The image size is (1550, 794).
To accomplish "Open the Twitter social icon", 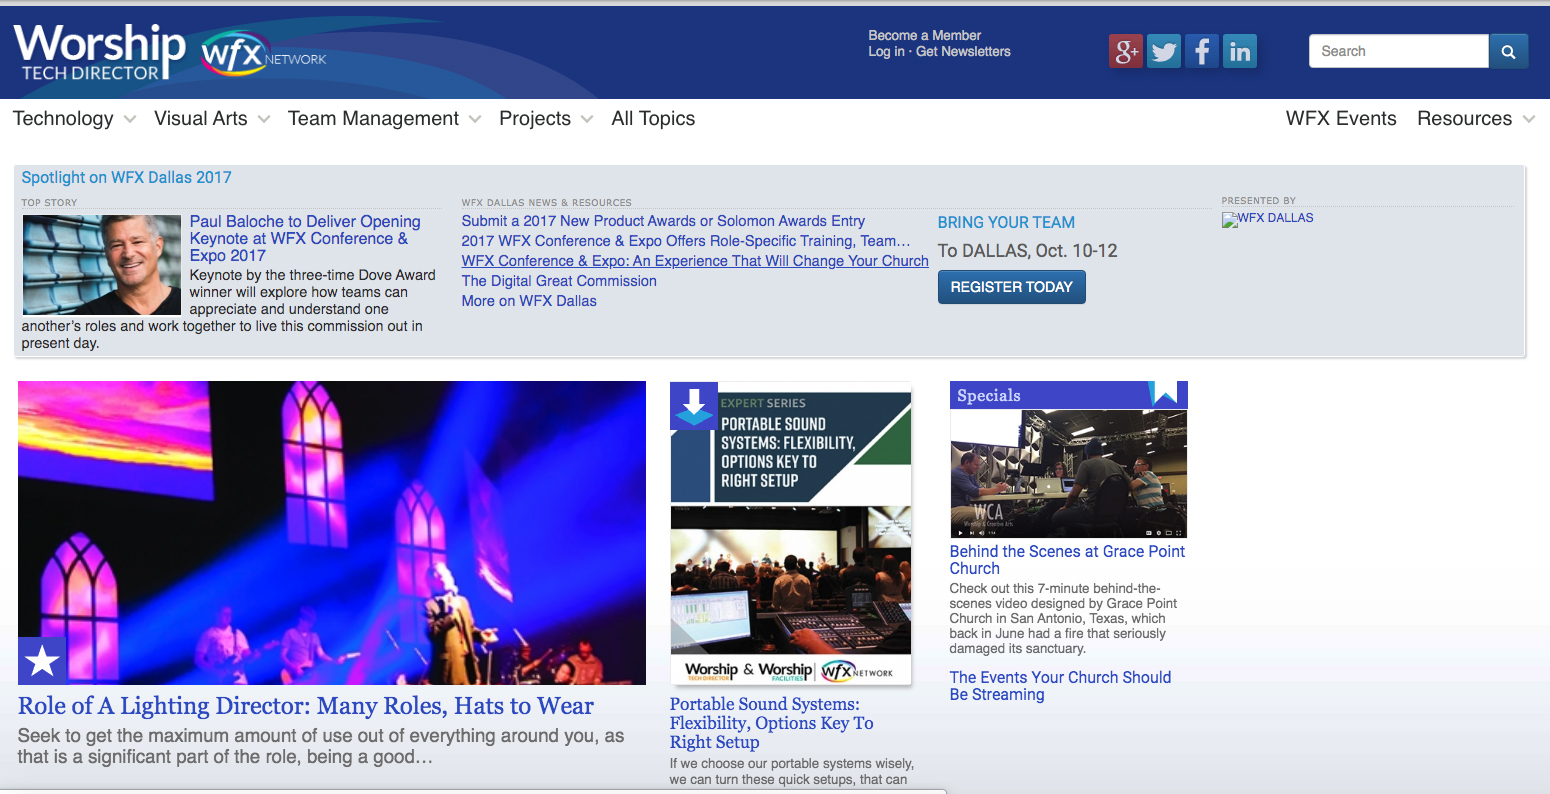I will 1164,51.
